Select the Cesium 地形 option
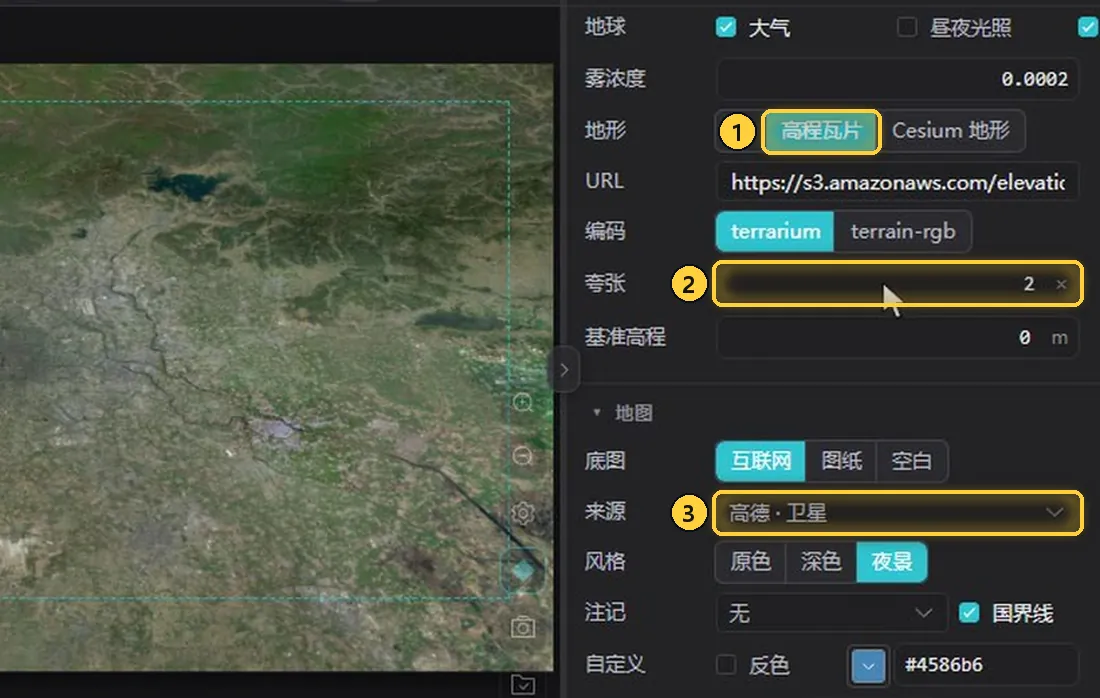The width and height of the screenshot is (1100, 698). coord(951,131)
